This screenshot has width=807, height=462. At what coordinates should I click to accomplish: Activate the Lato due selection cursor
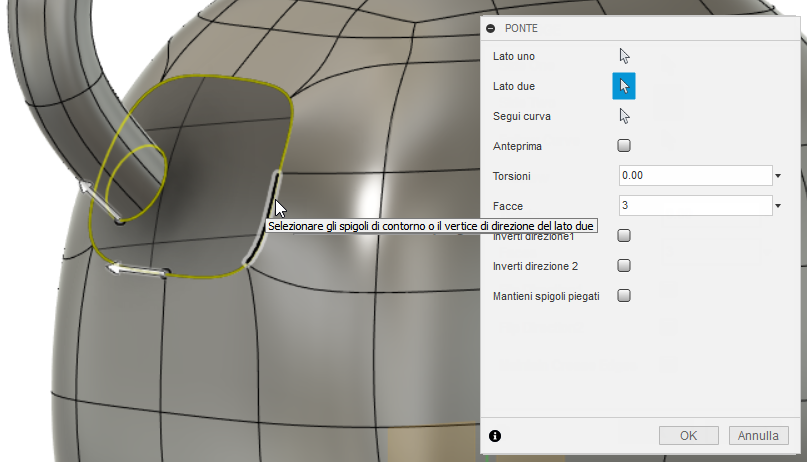point(624,86)
